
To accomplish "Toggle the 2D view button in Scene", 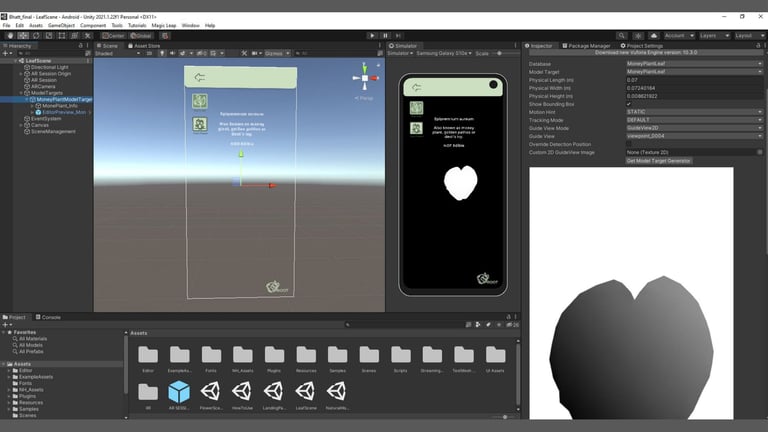I will [x=149, y=53].
